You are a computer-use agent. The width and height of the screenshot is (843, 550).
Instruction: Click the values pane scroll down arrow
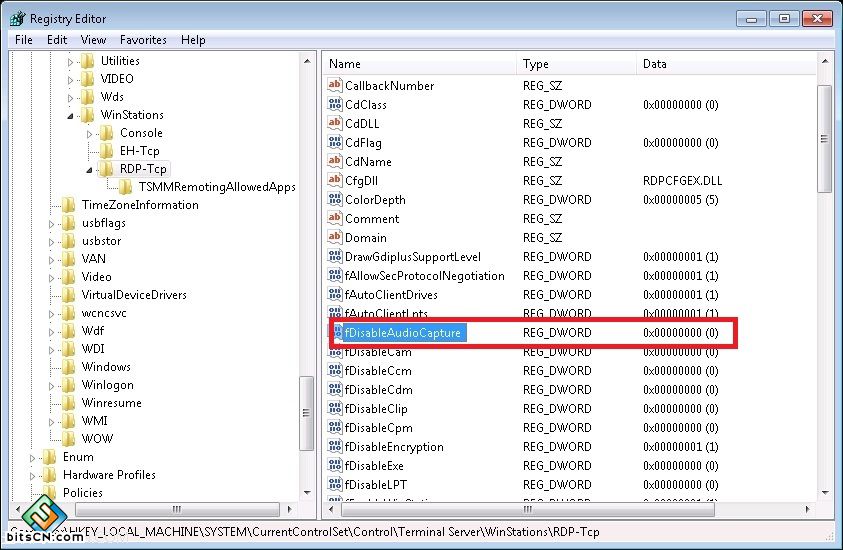(825, 492)
